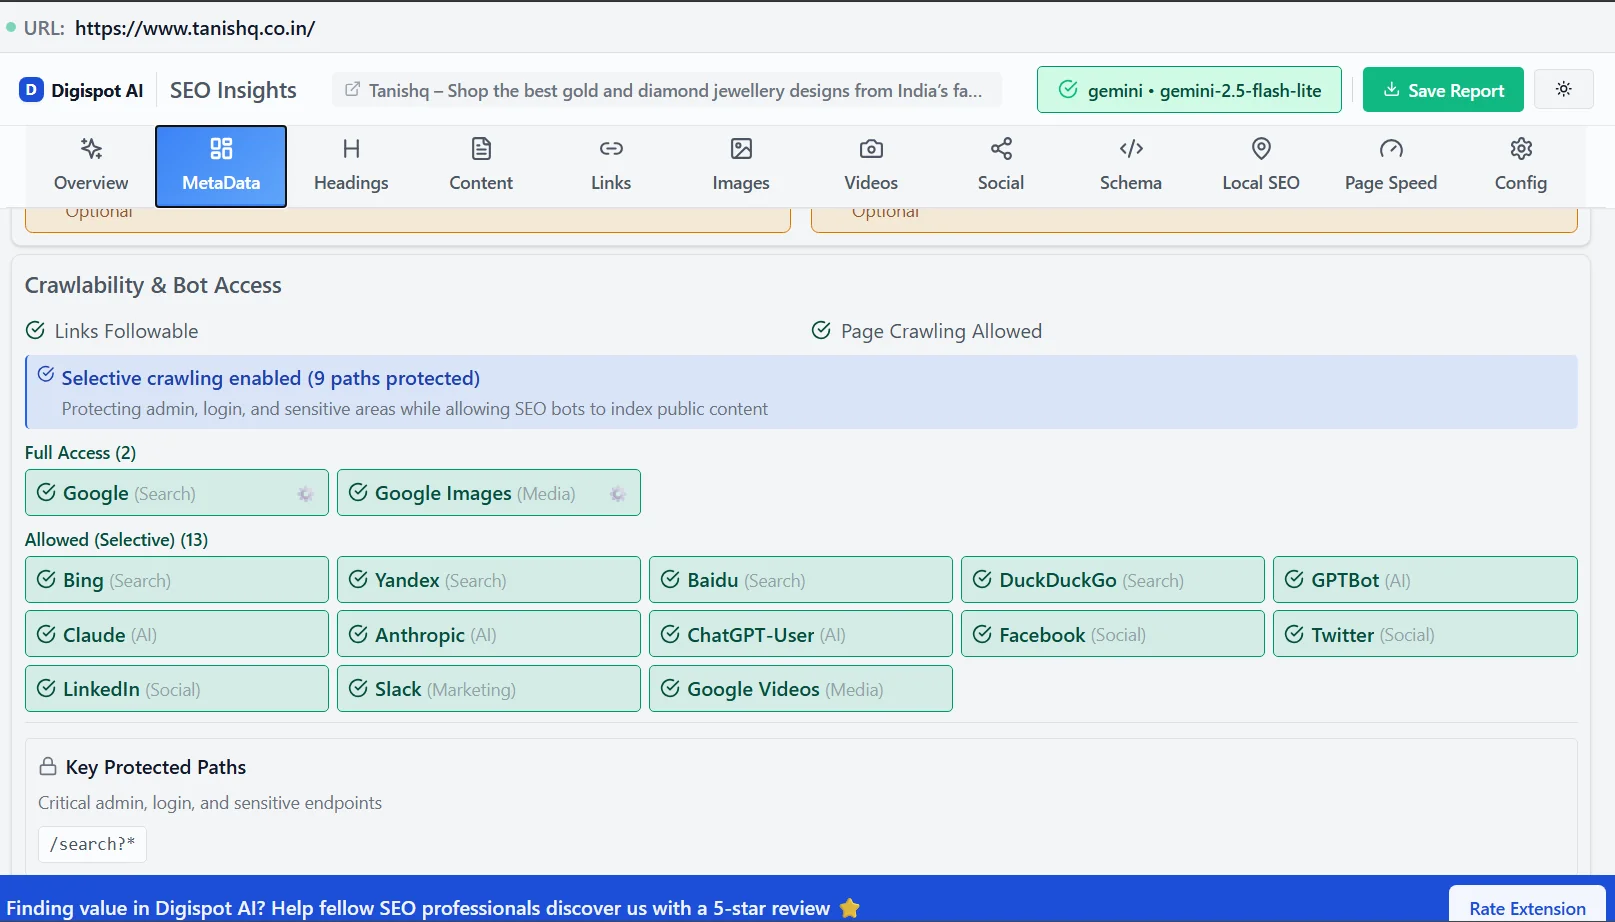Toggle light/dark theme switch
Image resolution: width=1615 pixels, height=922 pixels.
point(1563,89)
